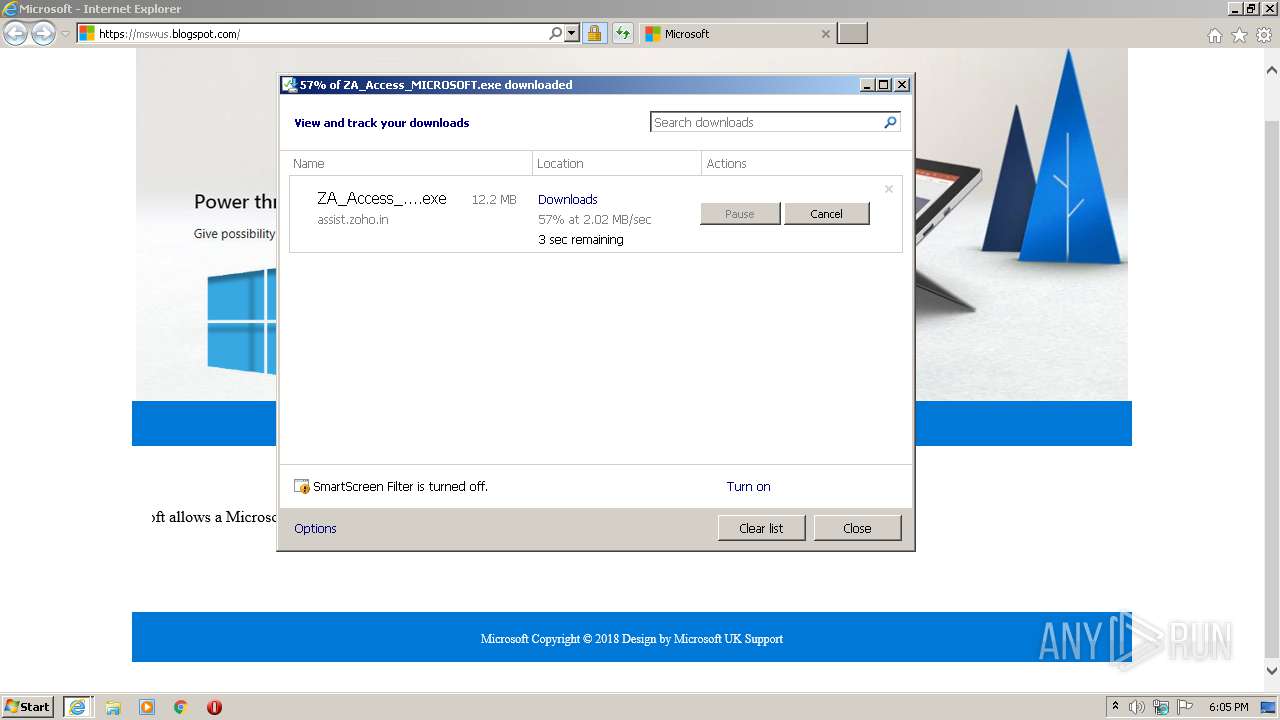
Task: Open download Options link
Action: (315, 529)
